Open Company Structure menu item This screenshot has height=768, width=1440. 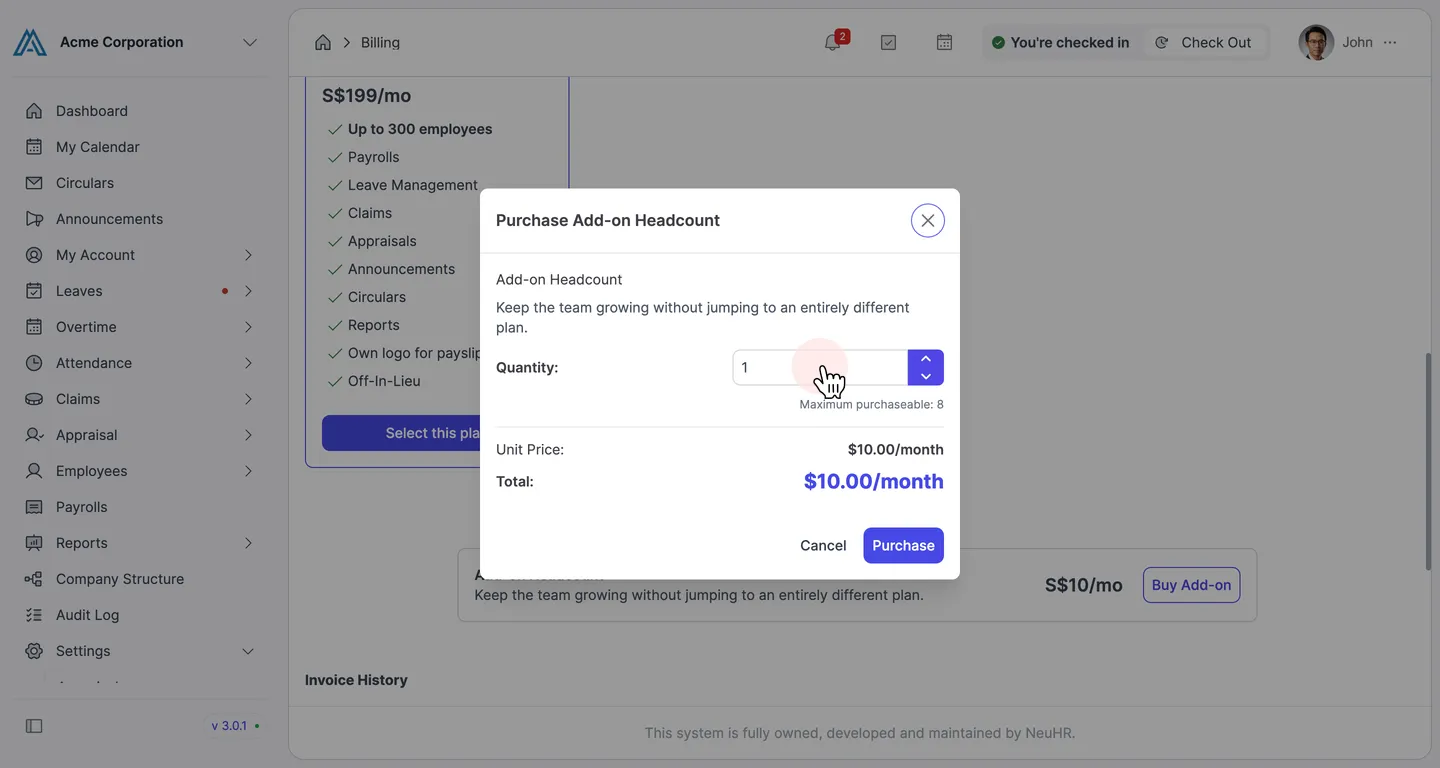click(x=140, y=579)
